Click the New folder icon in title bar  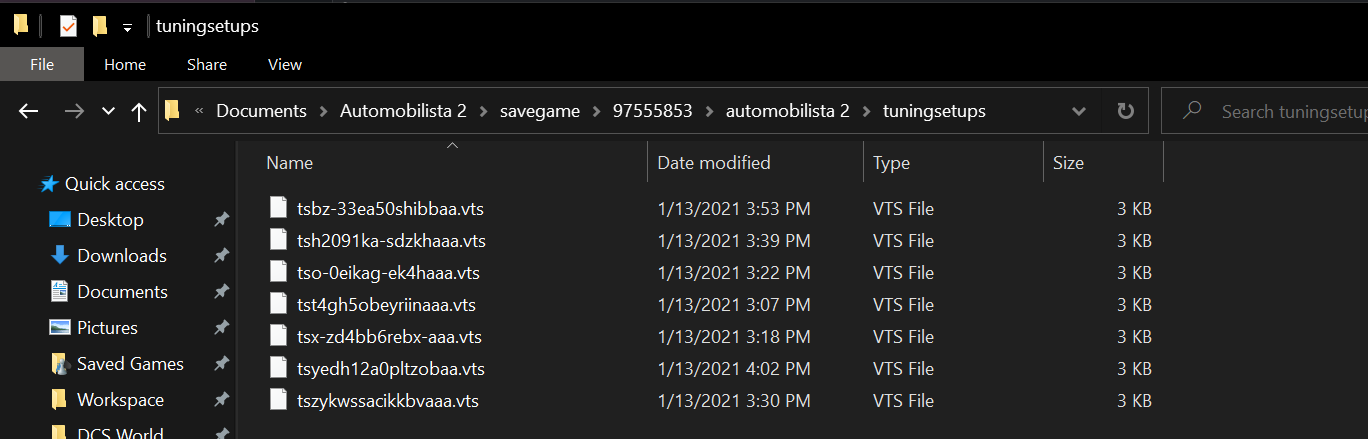[x=99, y=26]
